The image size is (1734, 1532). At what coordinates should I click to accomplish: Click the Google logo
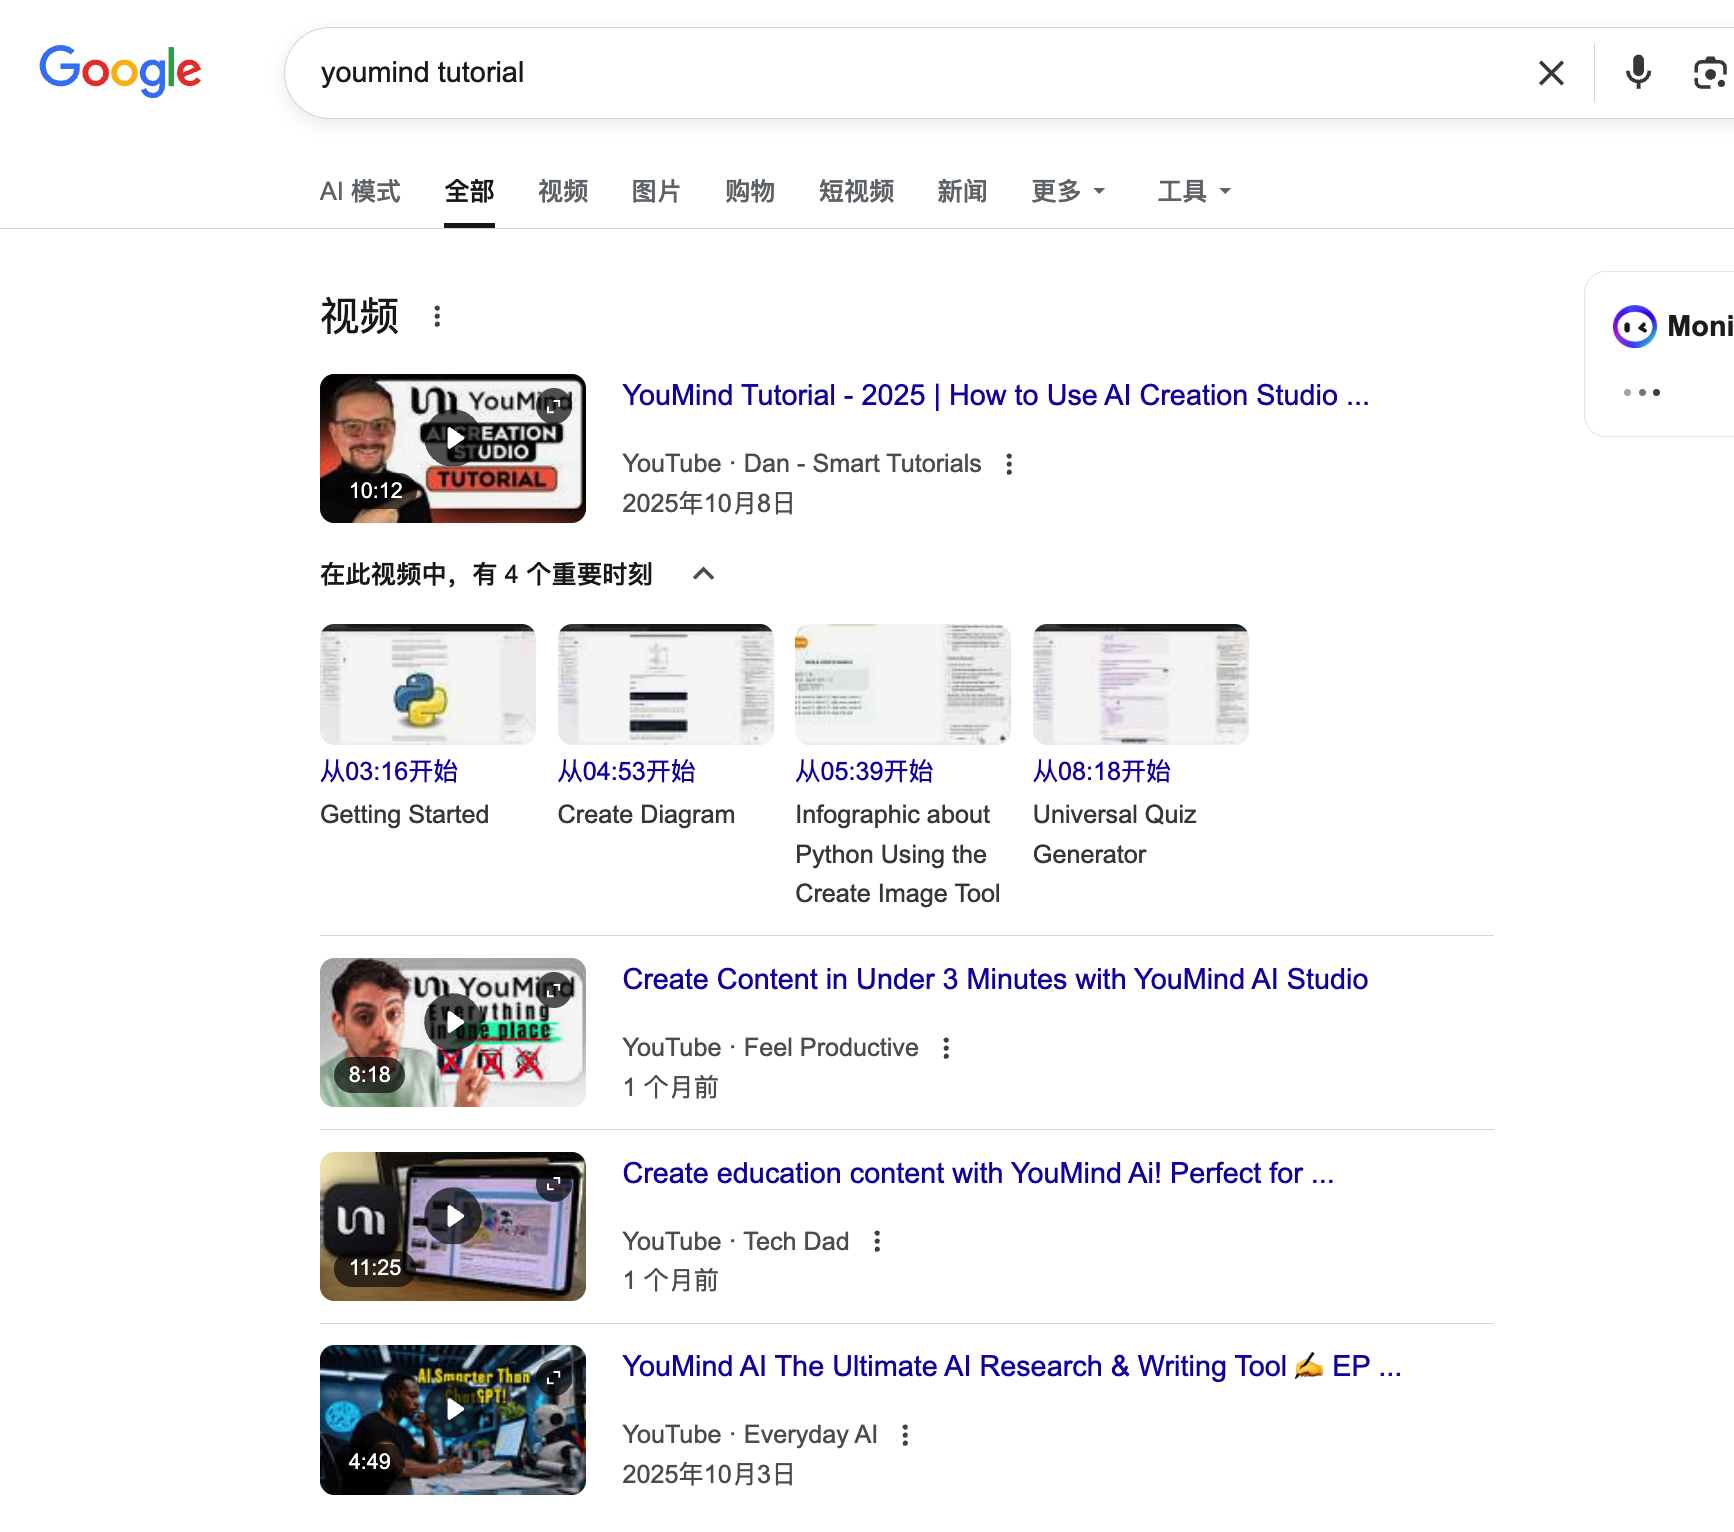click(x=120, y=71)
